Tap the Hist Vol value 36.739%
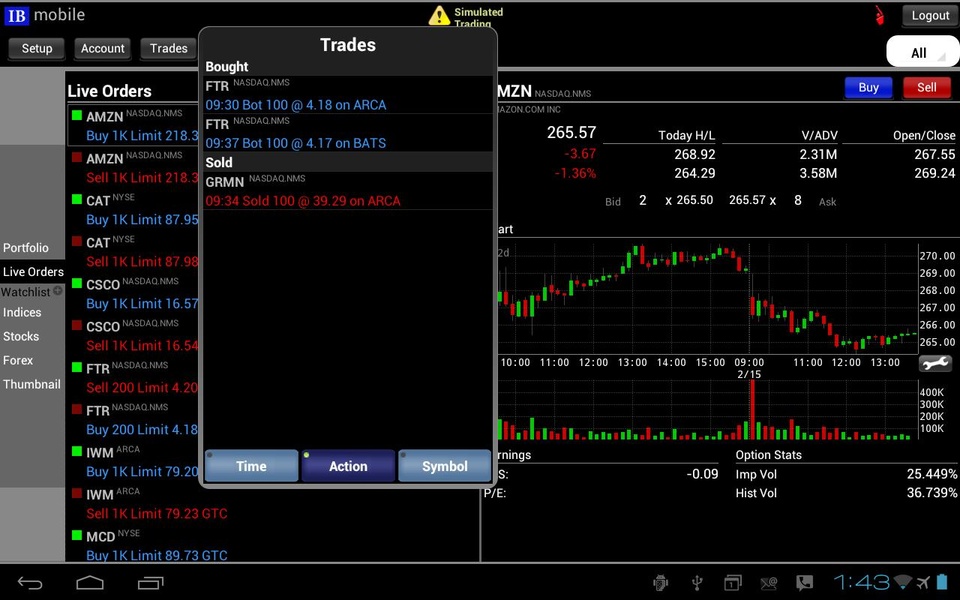Viewport: 960px width, 600px height. (x=932, y=493)
